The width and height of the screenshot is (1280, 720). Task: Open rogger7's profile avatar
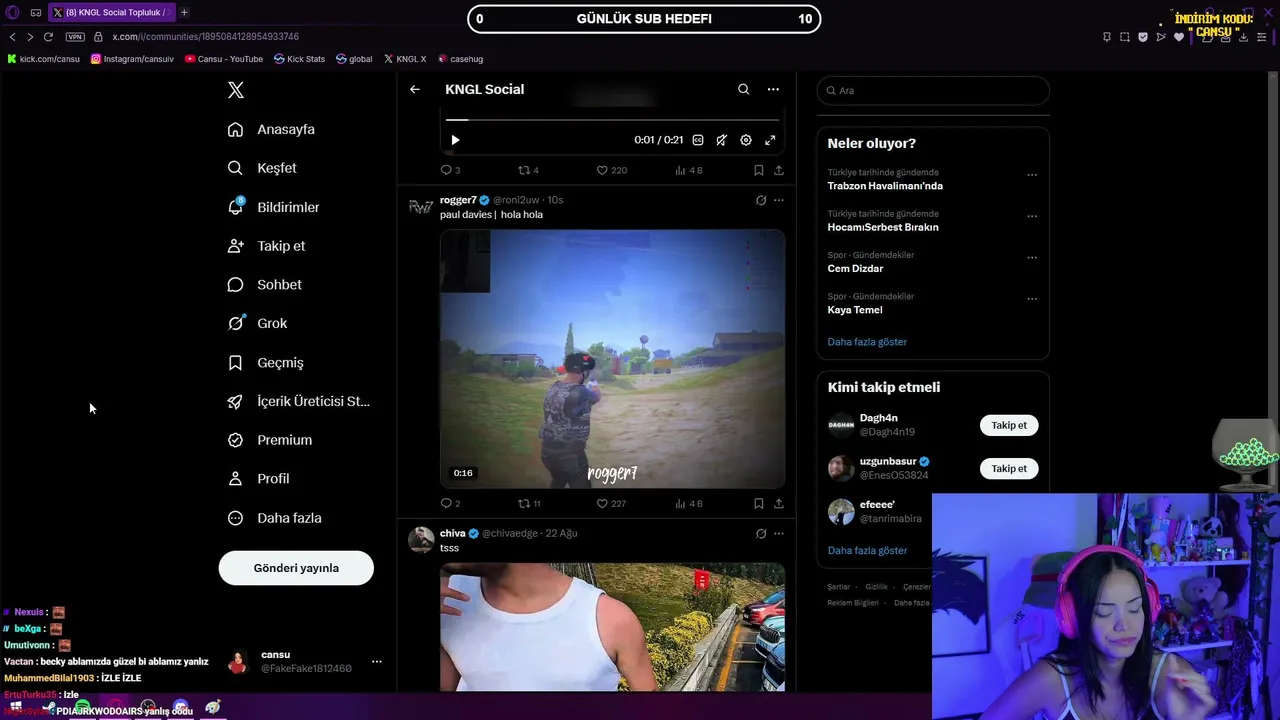[x=421, y=207]
